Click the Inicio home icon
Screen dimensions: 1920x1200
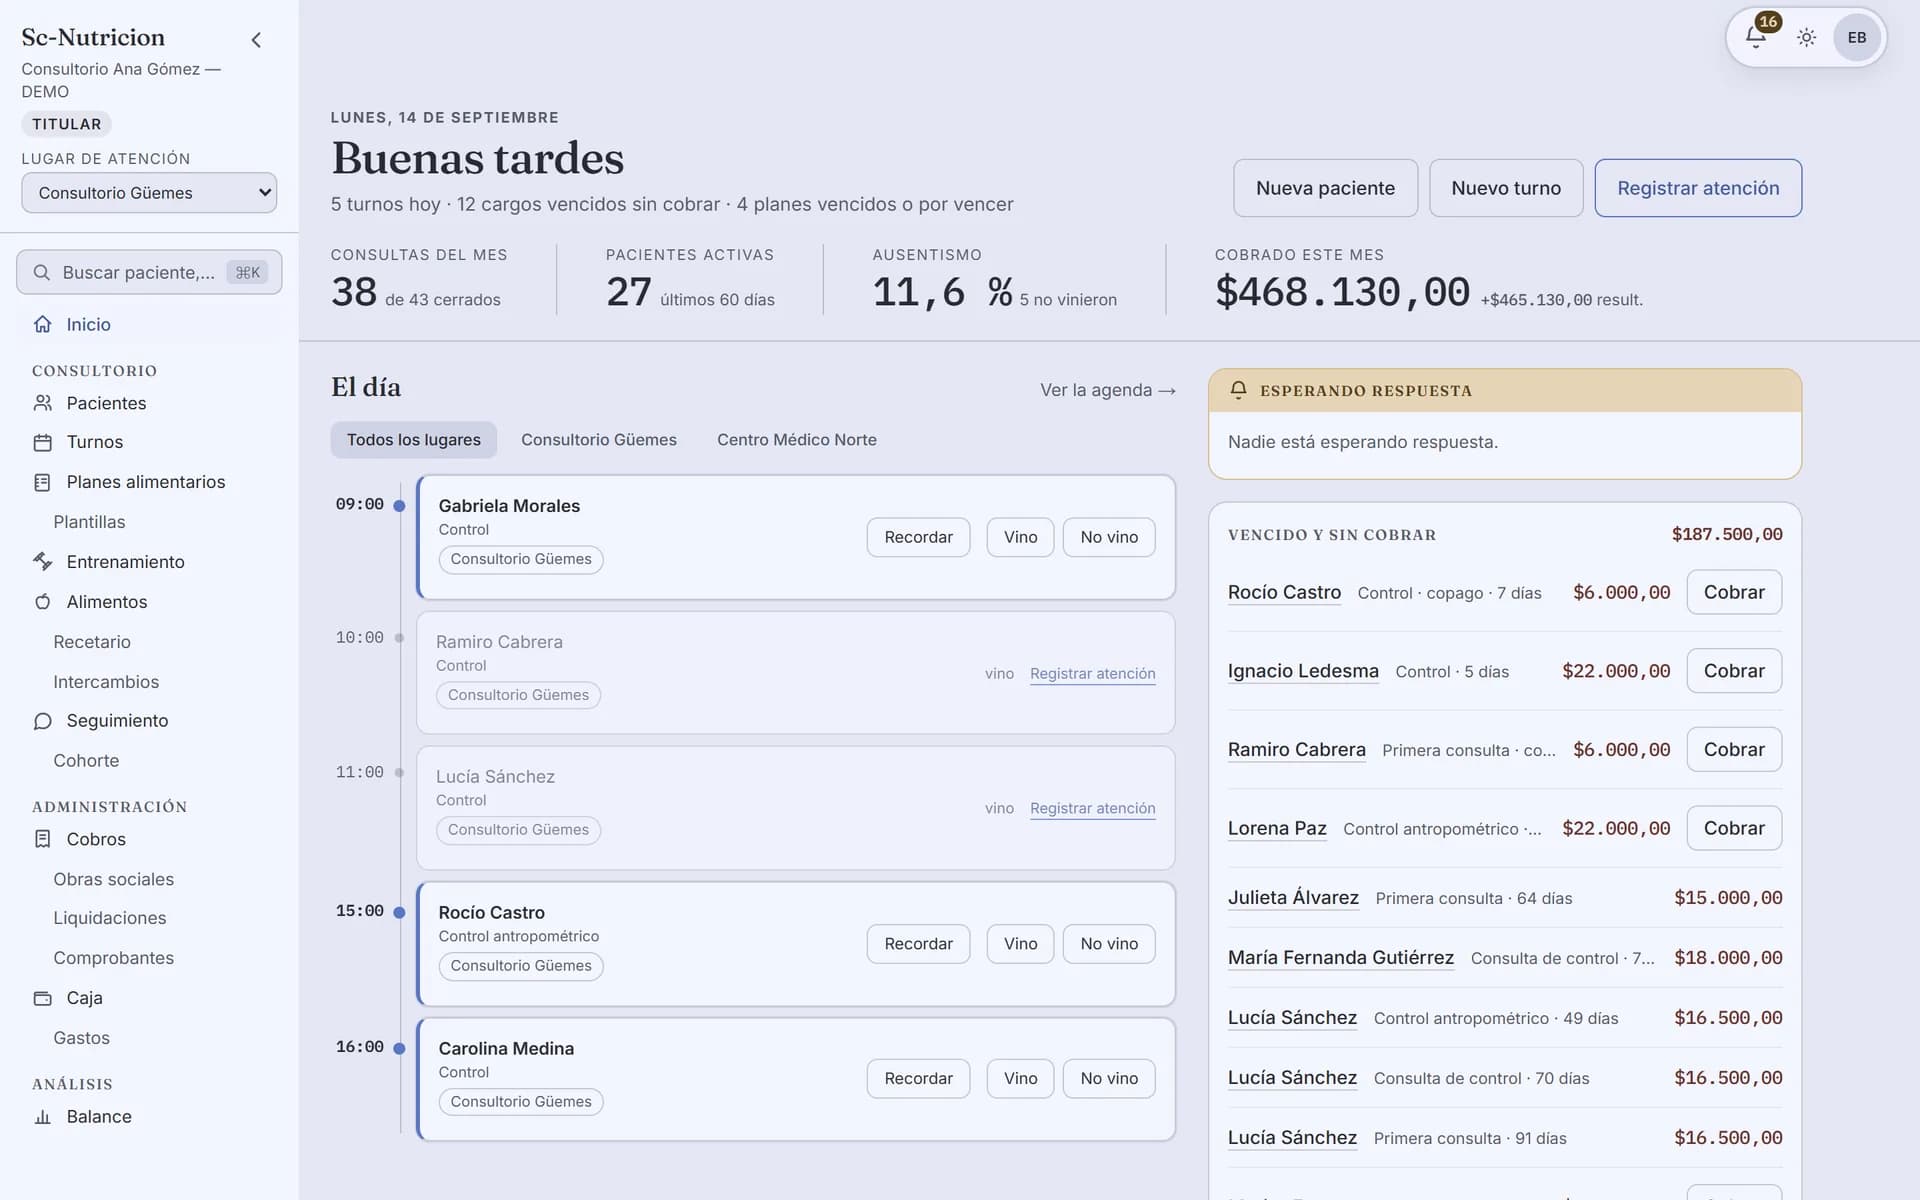[42, 324]
